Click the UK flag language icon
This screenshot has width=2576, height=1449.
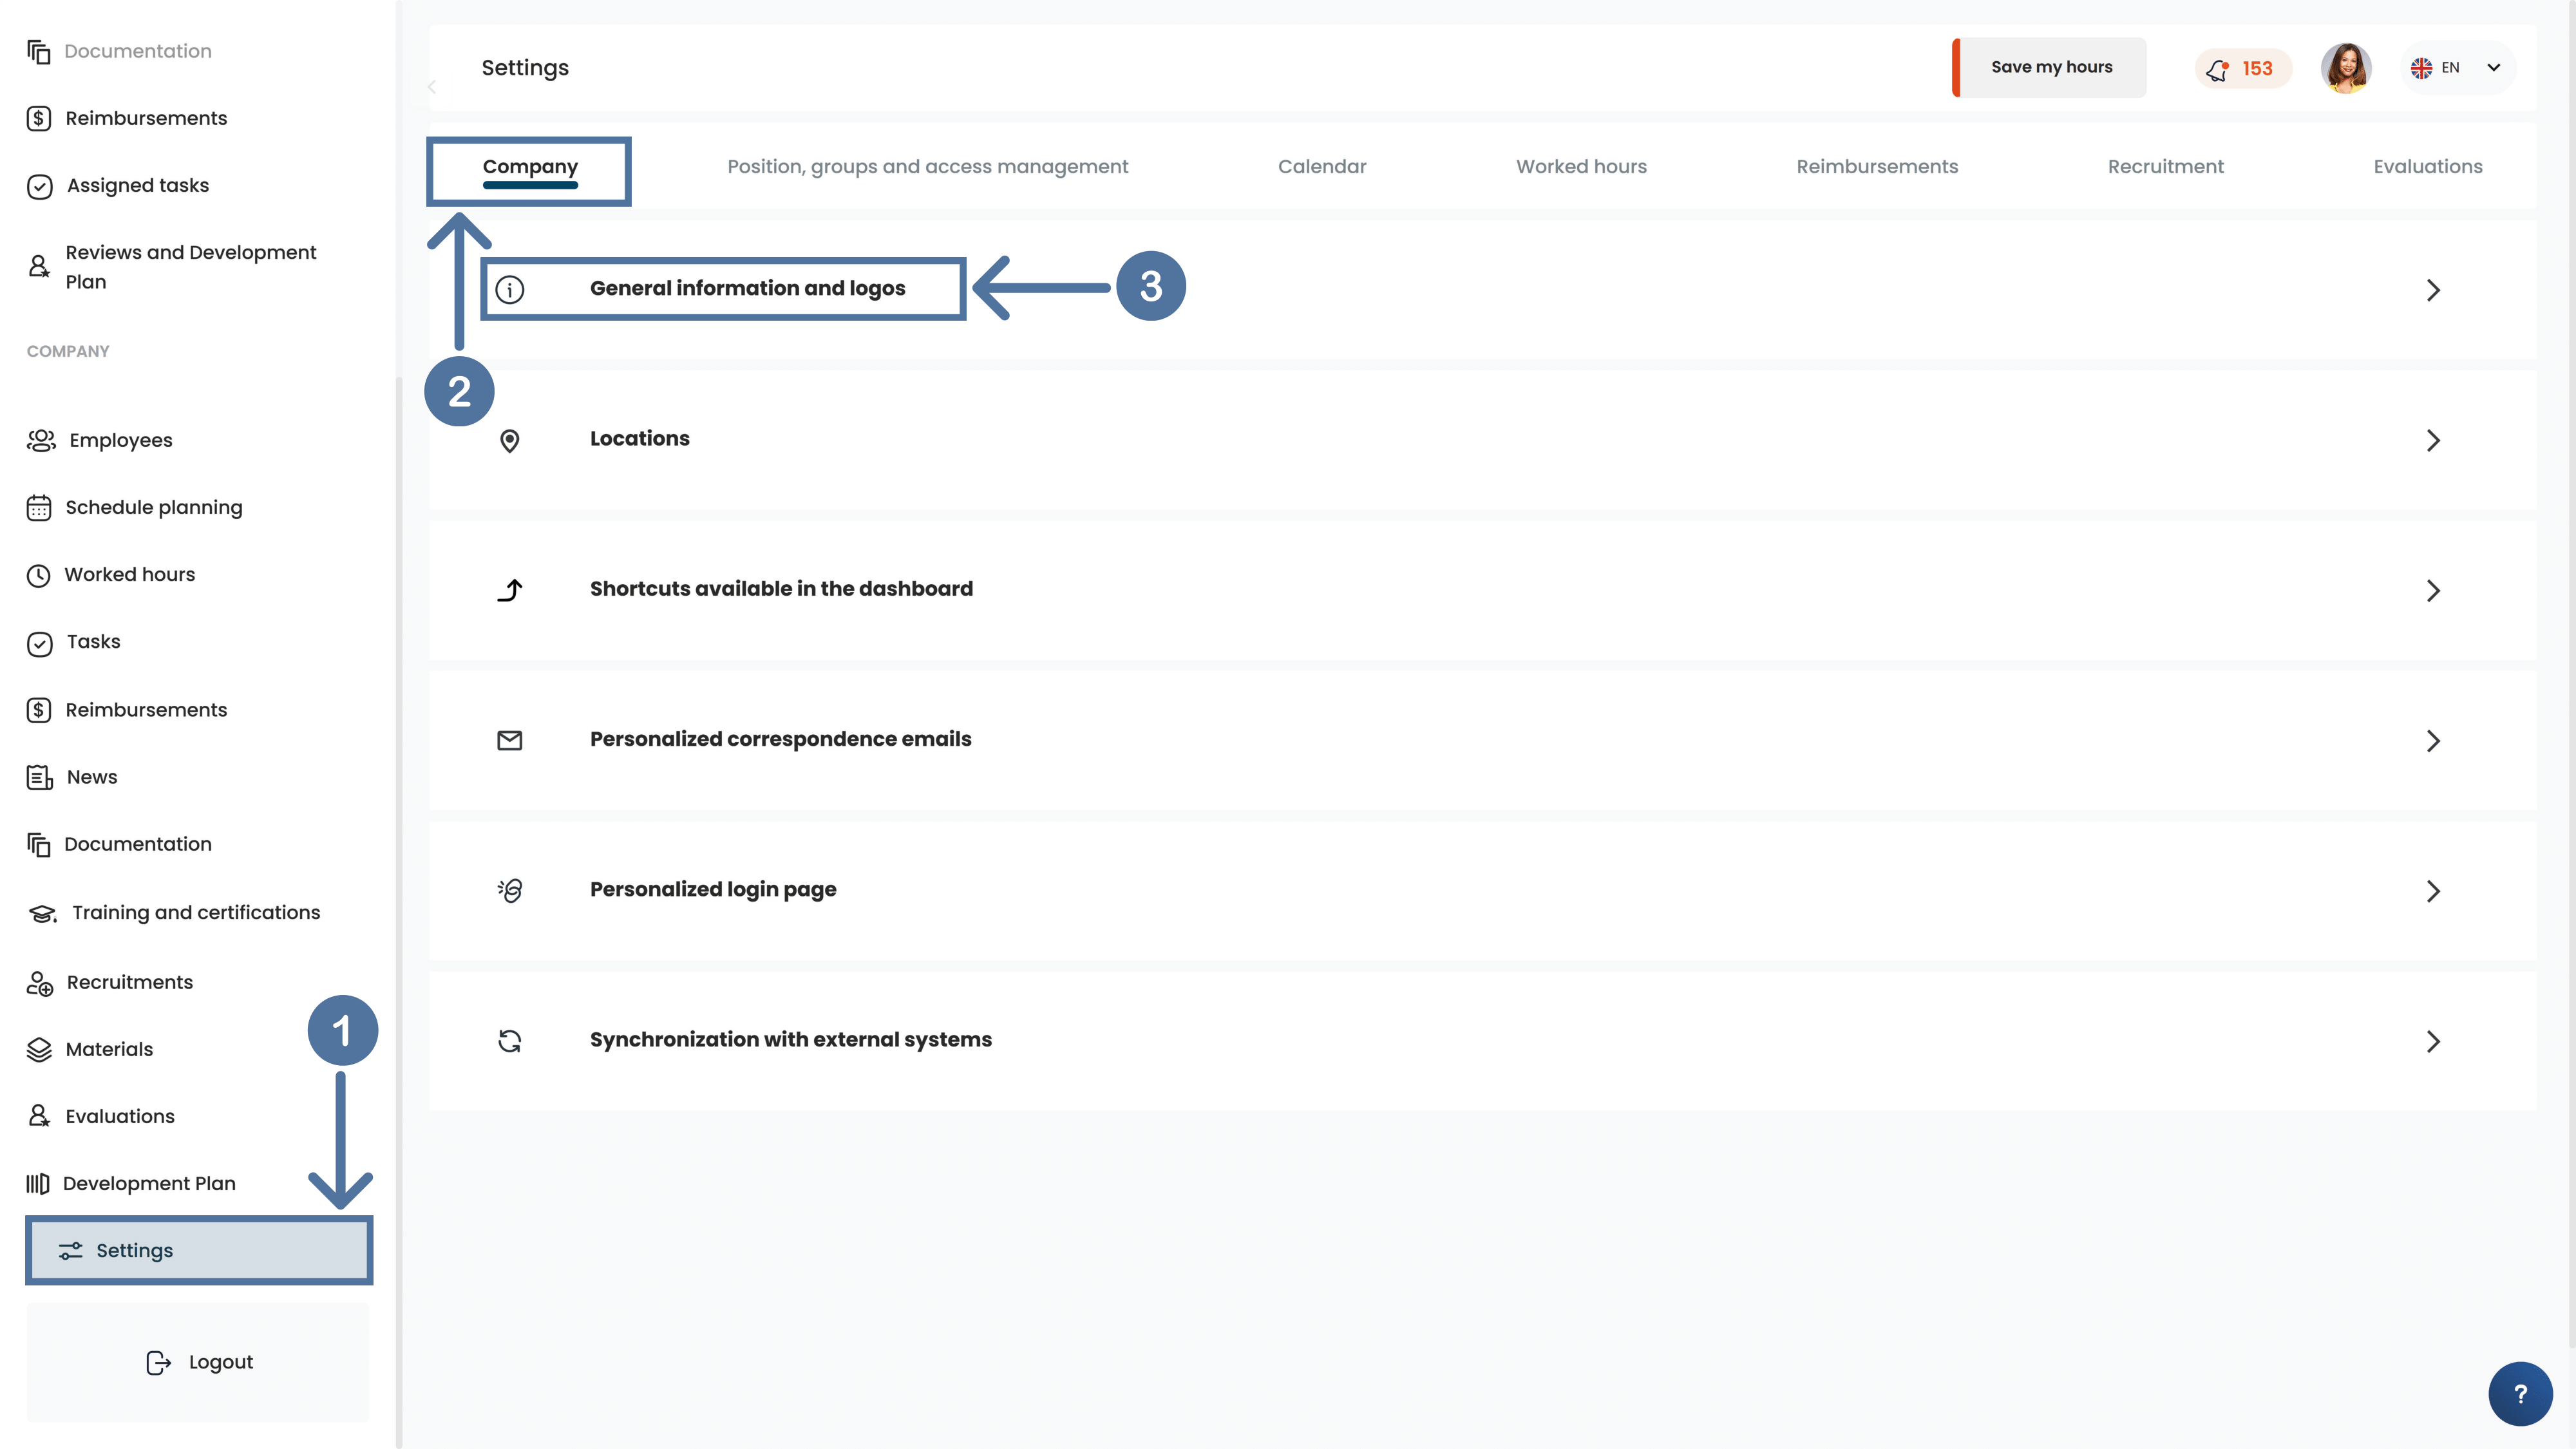pyautogui.click(x=2421, y=68)
